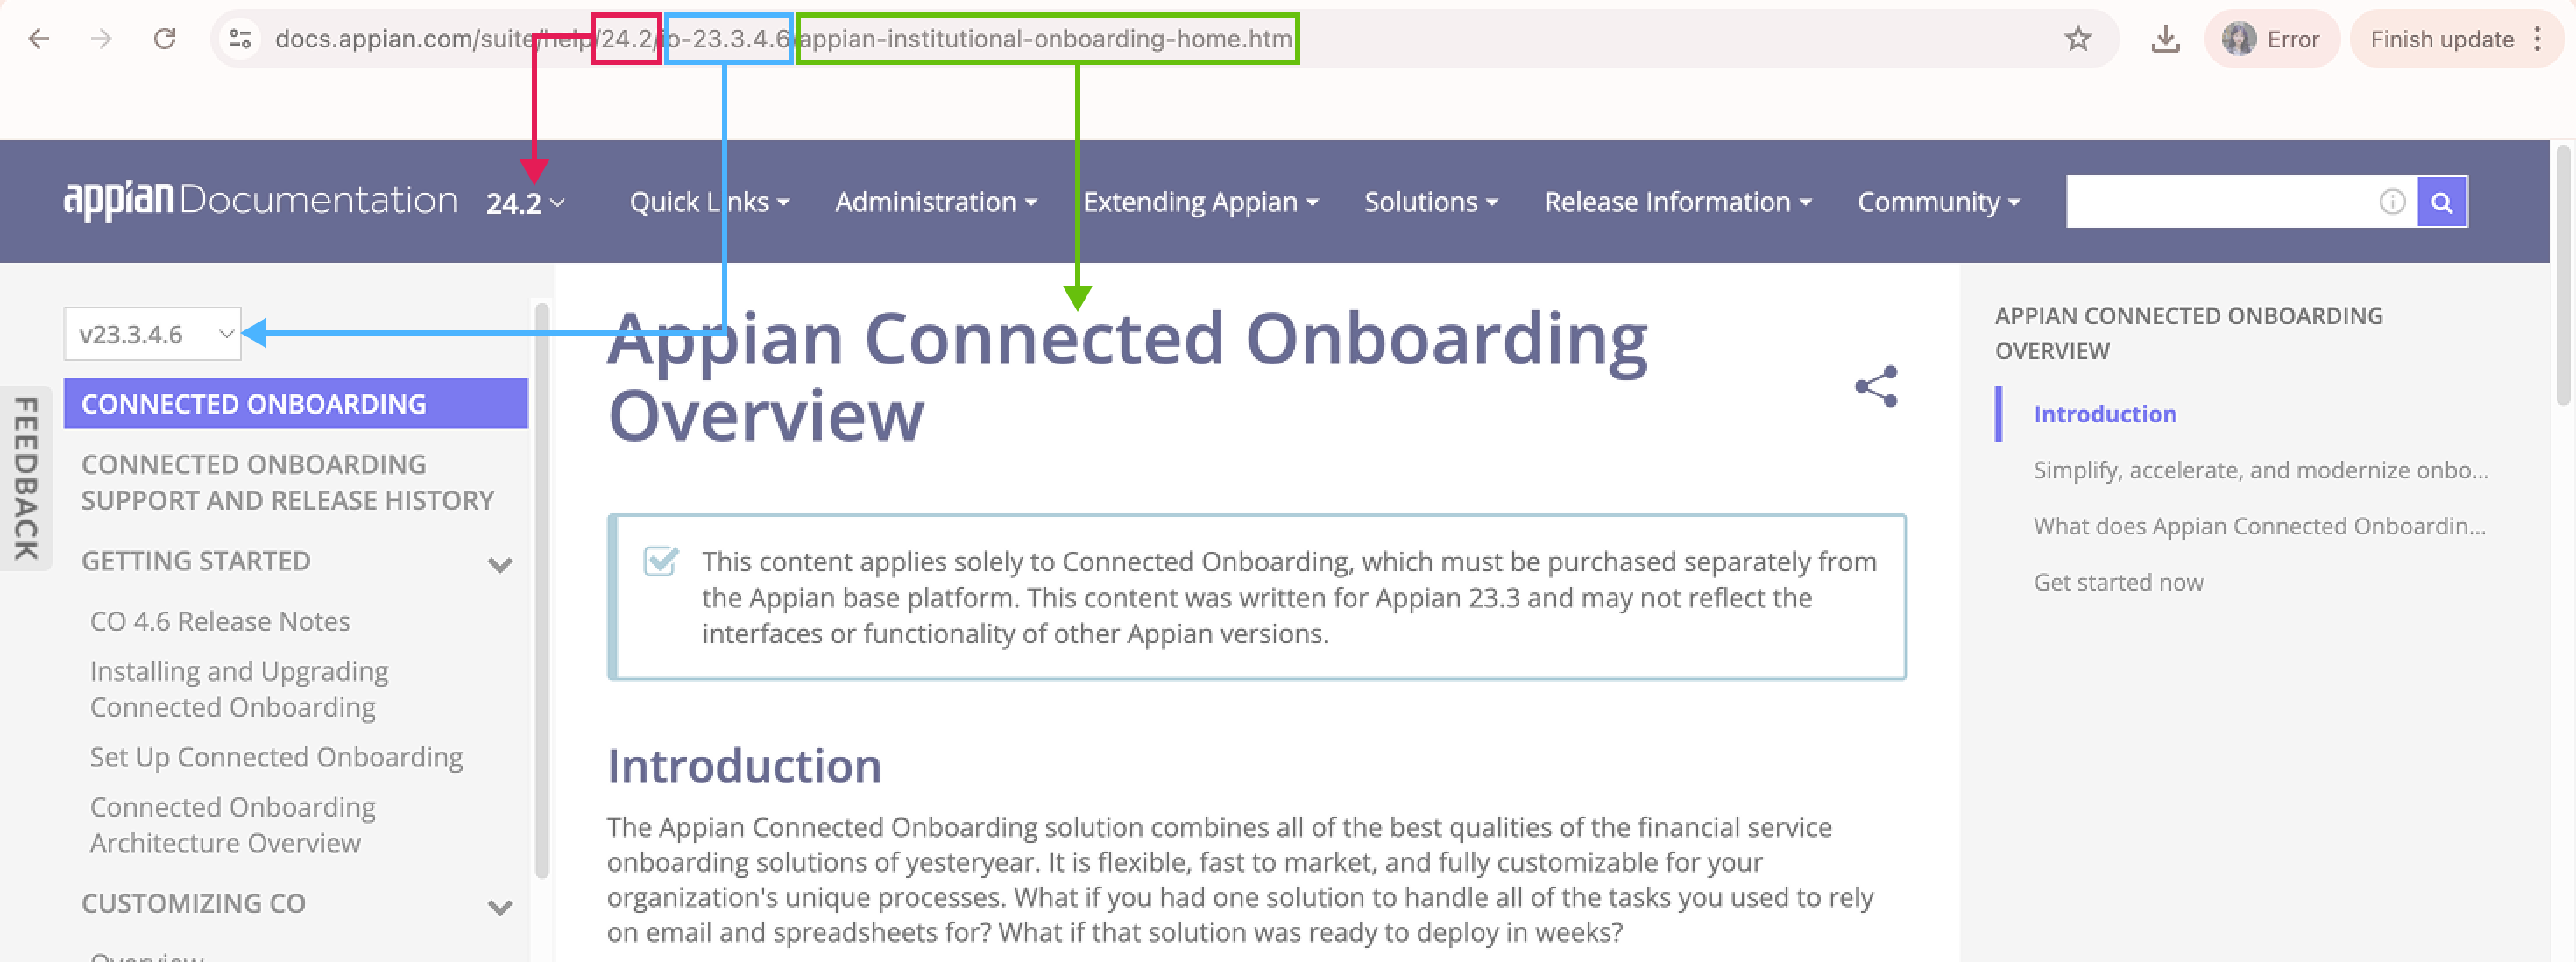Screen dimensions: 2576x962
Task: Open the browser downloads icon
Action: [2165, 39]
